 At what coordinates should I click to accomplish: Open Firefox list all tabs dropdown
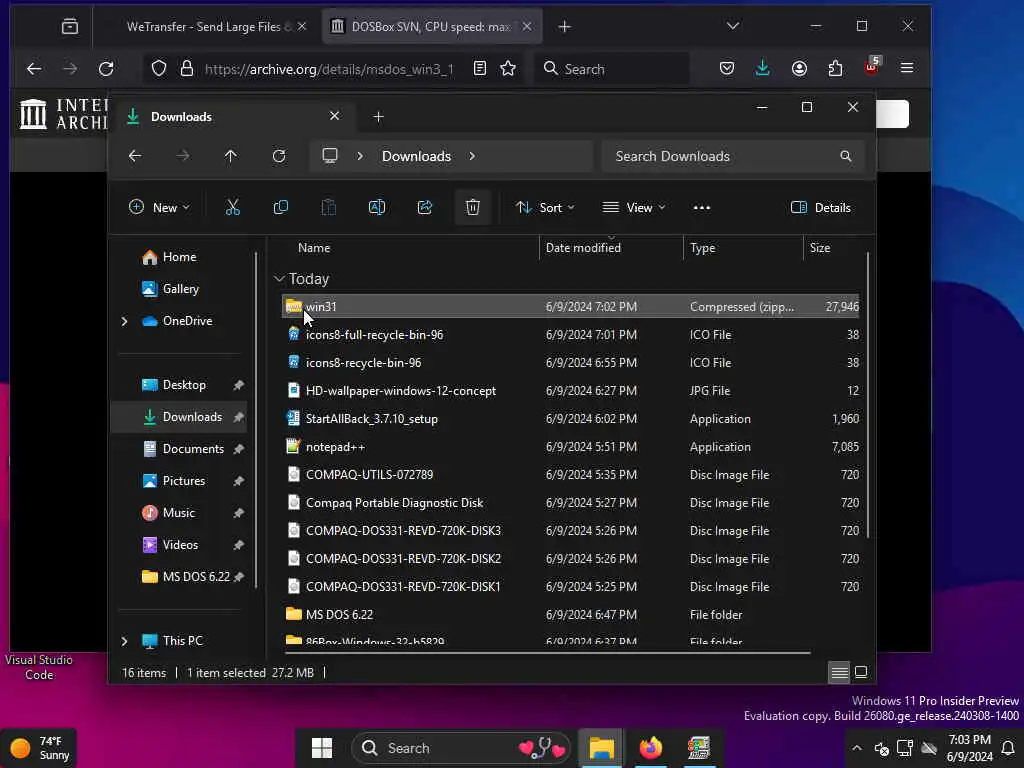(733, 26)
